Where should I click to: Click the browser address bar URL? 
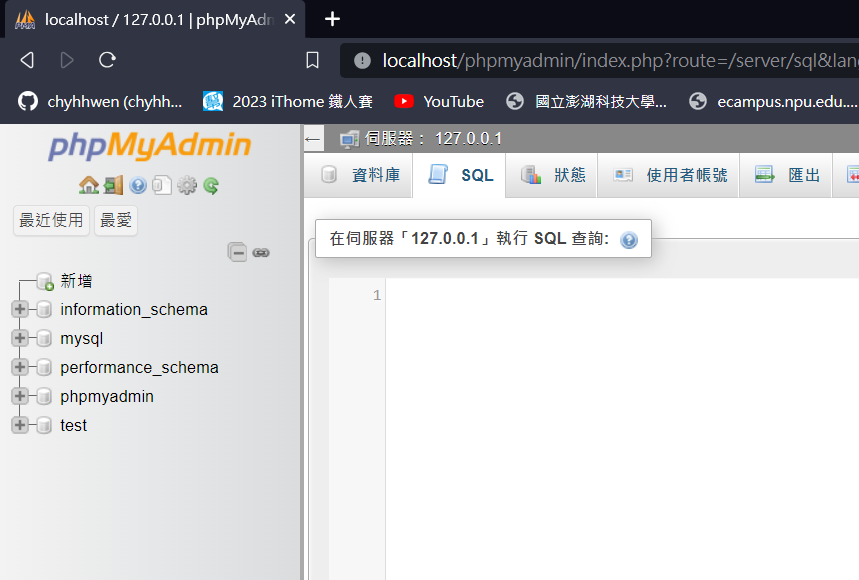tap(620, 60)
